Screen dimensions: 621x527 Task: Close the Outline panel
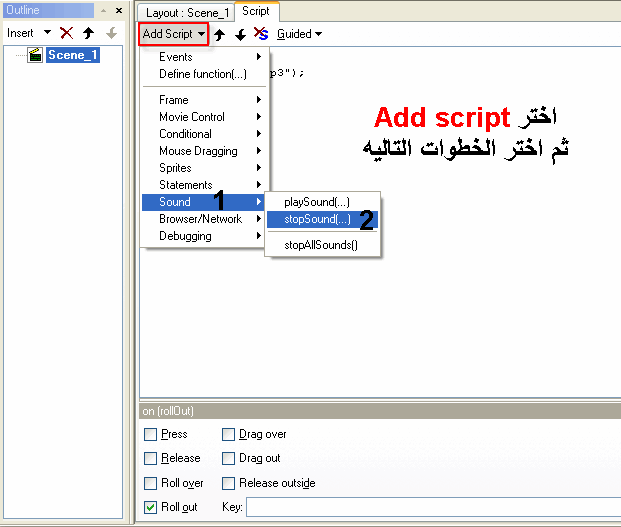coord(119,11)
